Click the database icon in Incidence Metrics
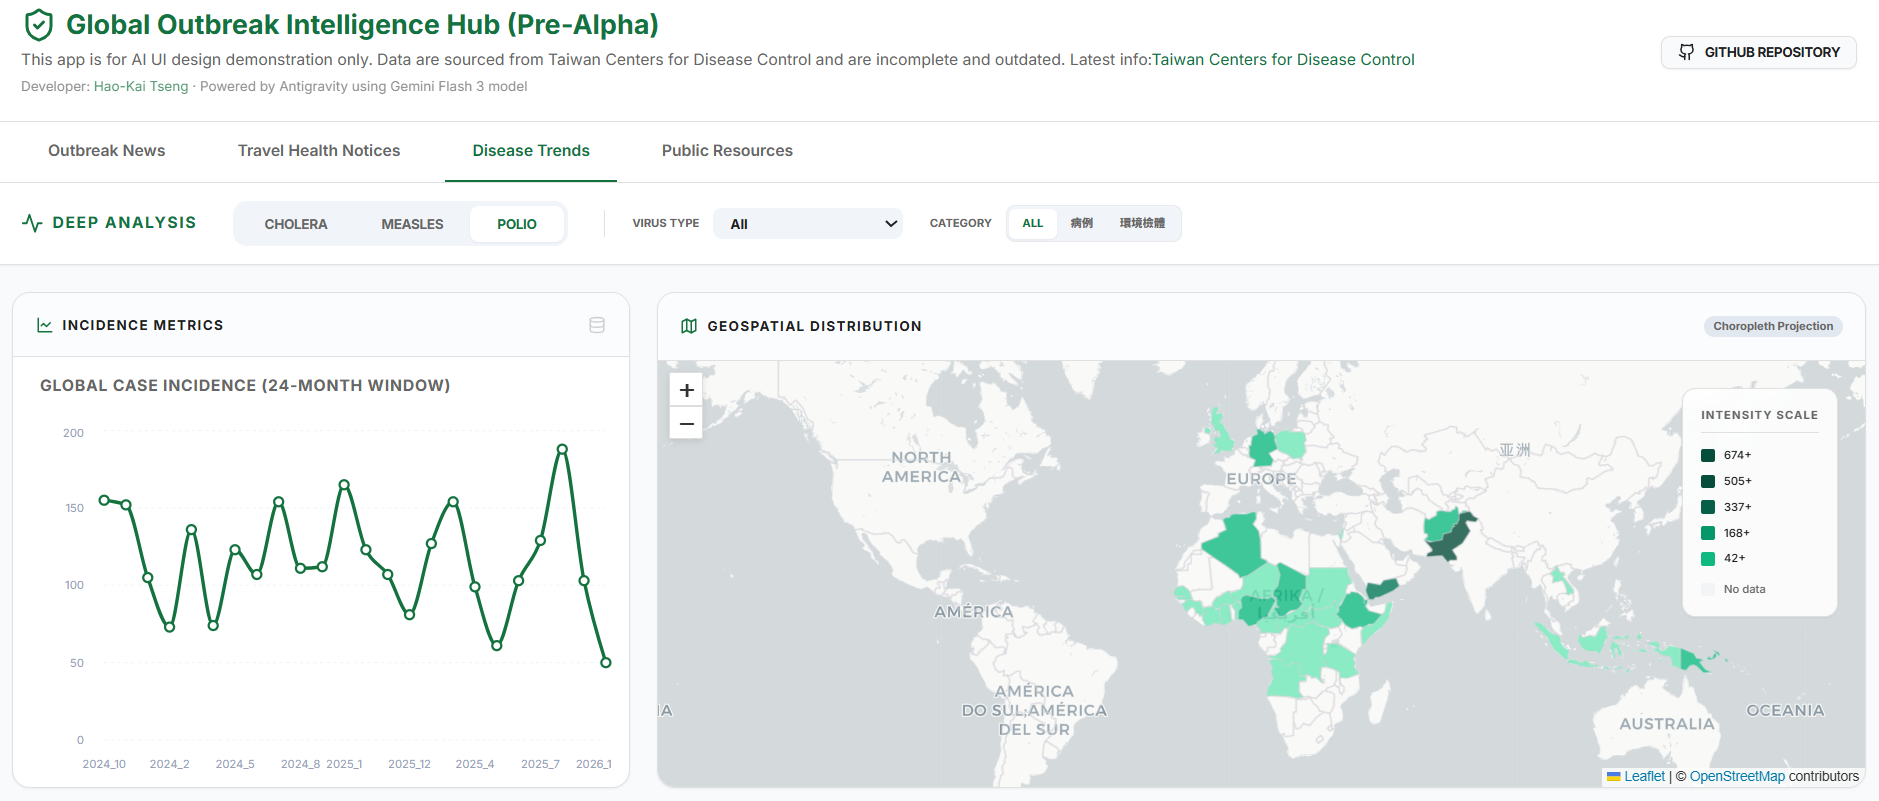Screen dimensions: 1879x801 pyautogui.click(x=597, y=325)
